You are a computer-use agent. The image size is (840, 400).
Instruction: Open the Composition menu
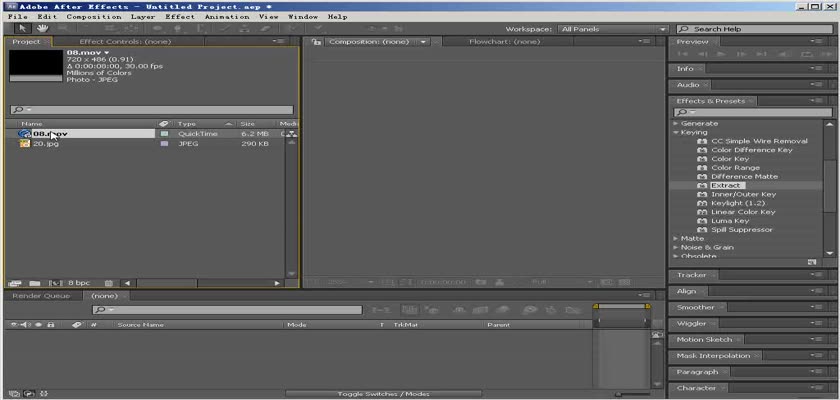coord(94,17)
